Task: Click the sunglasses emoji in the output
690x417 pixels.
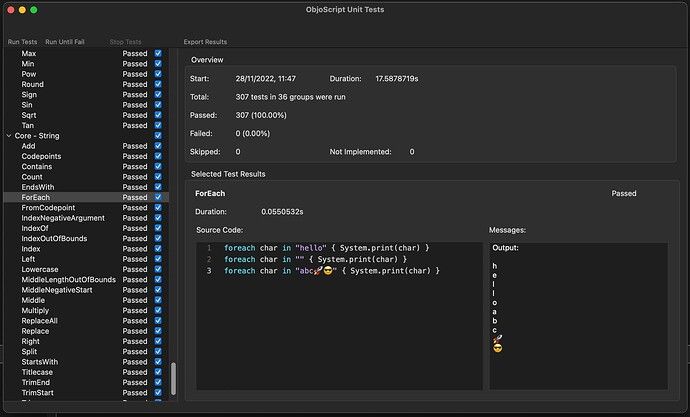Action: click(498, 348)
